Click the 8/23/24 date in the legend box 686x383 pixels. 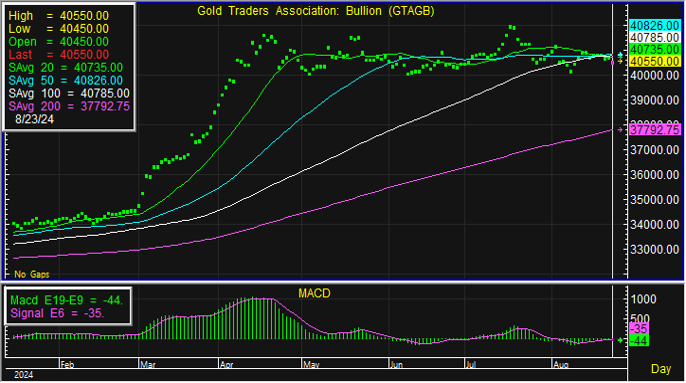34,119
